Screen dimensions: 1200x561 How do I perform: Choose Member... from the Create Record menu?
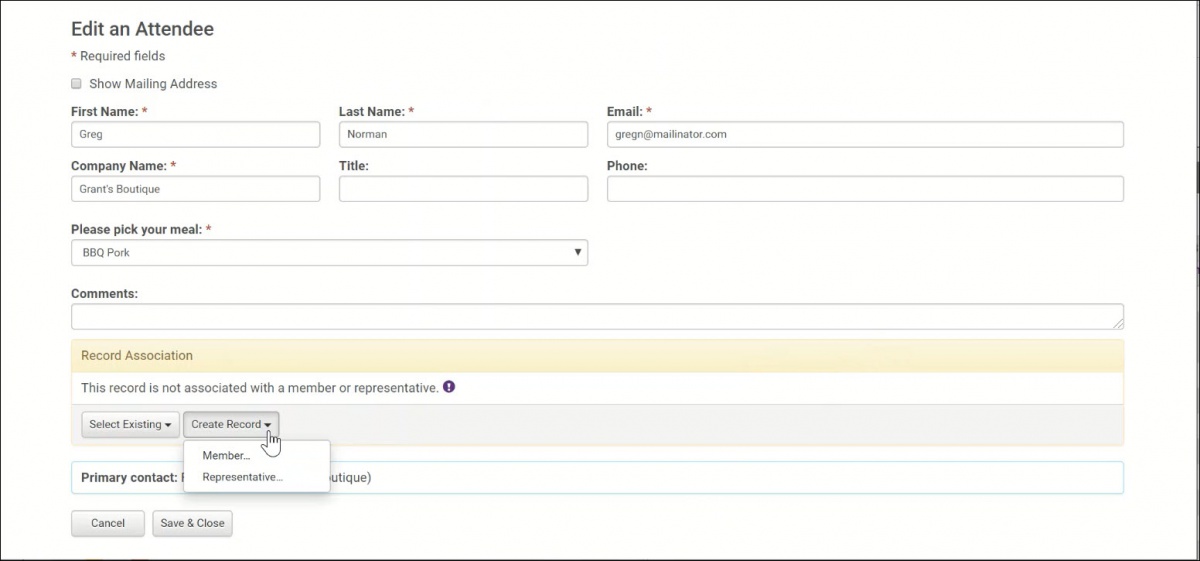[x=226, y=455]
